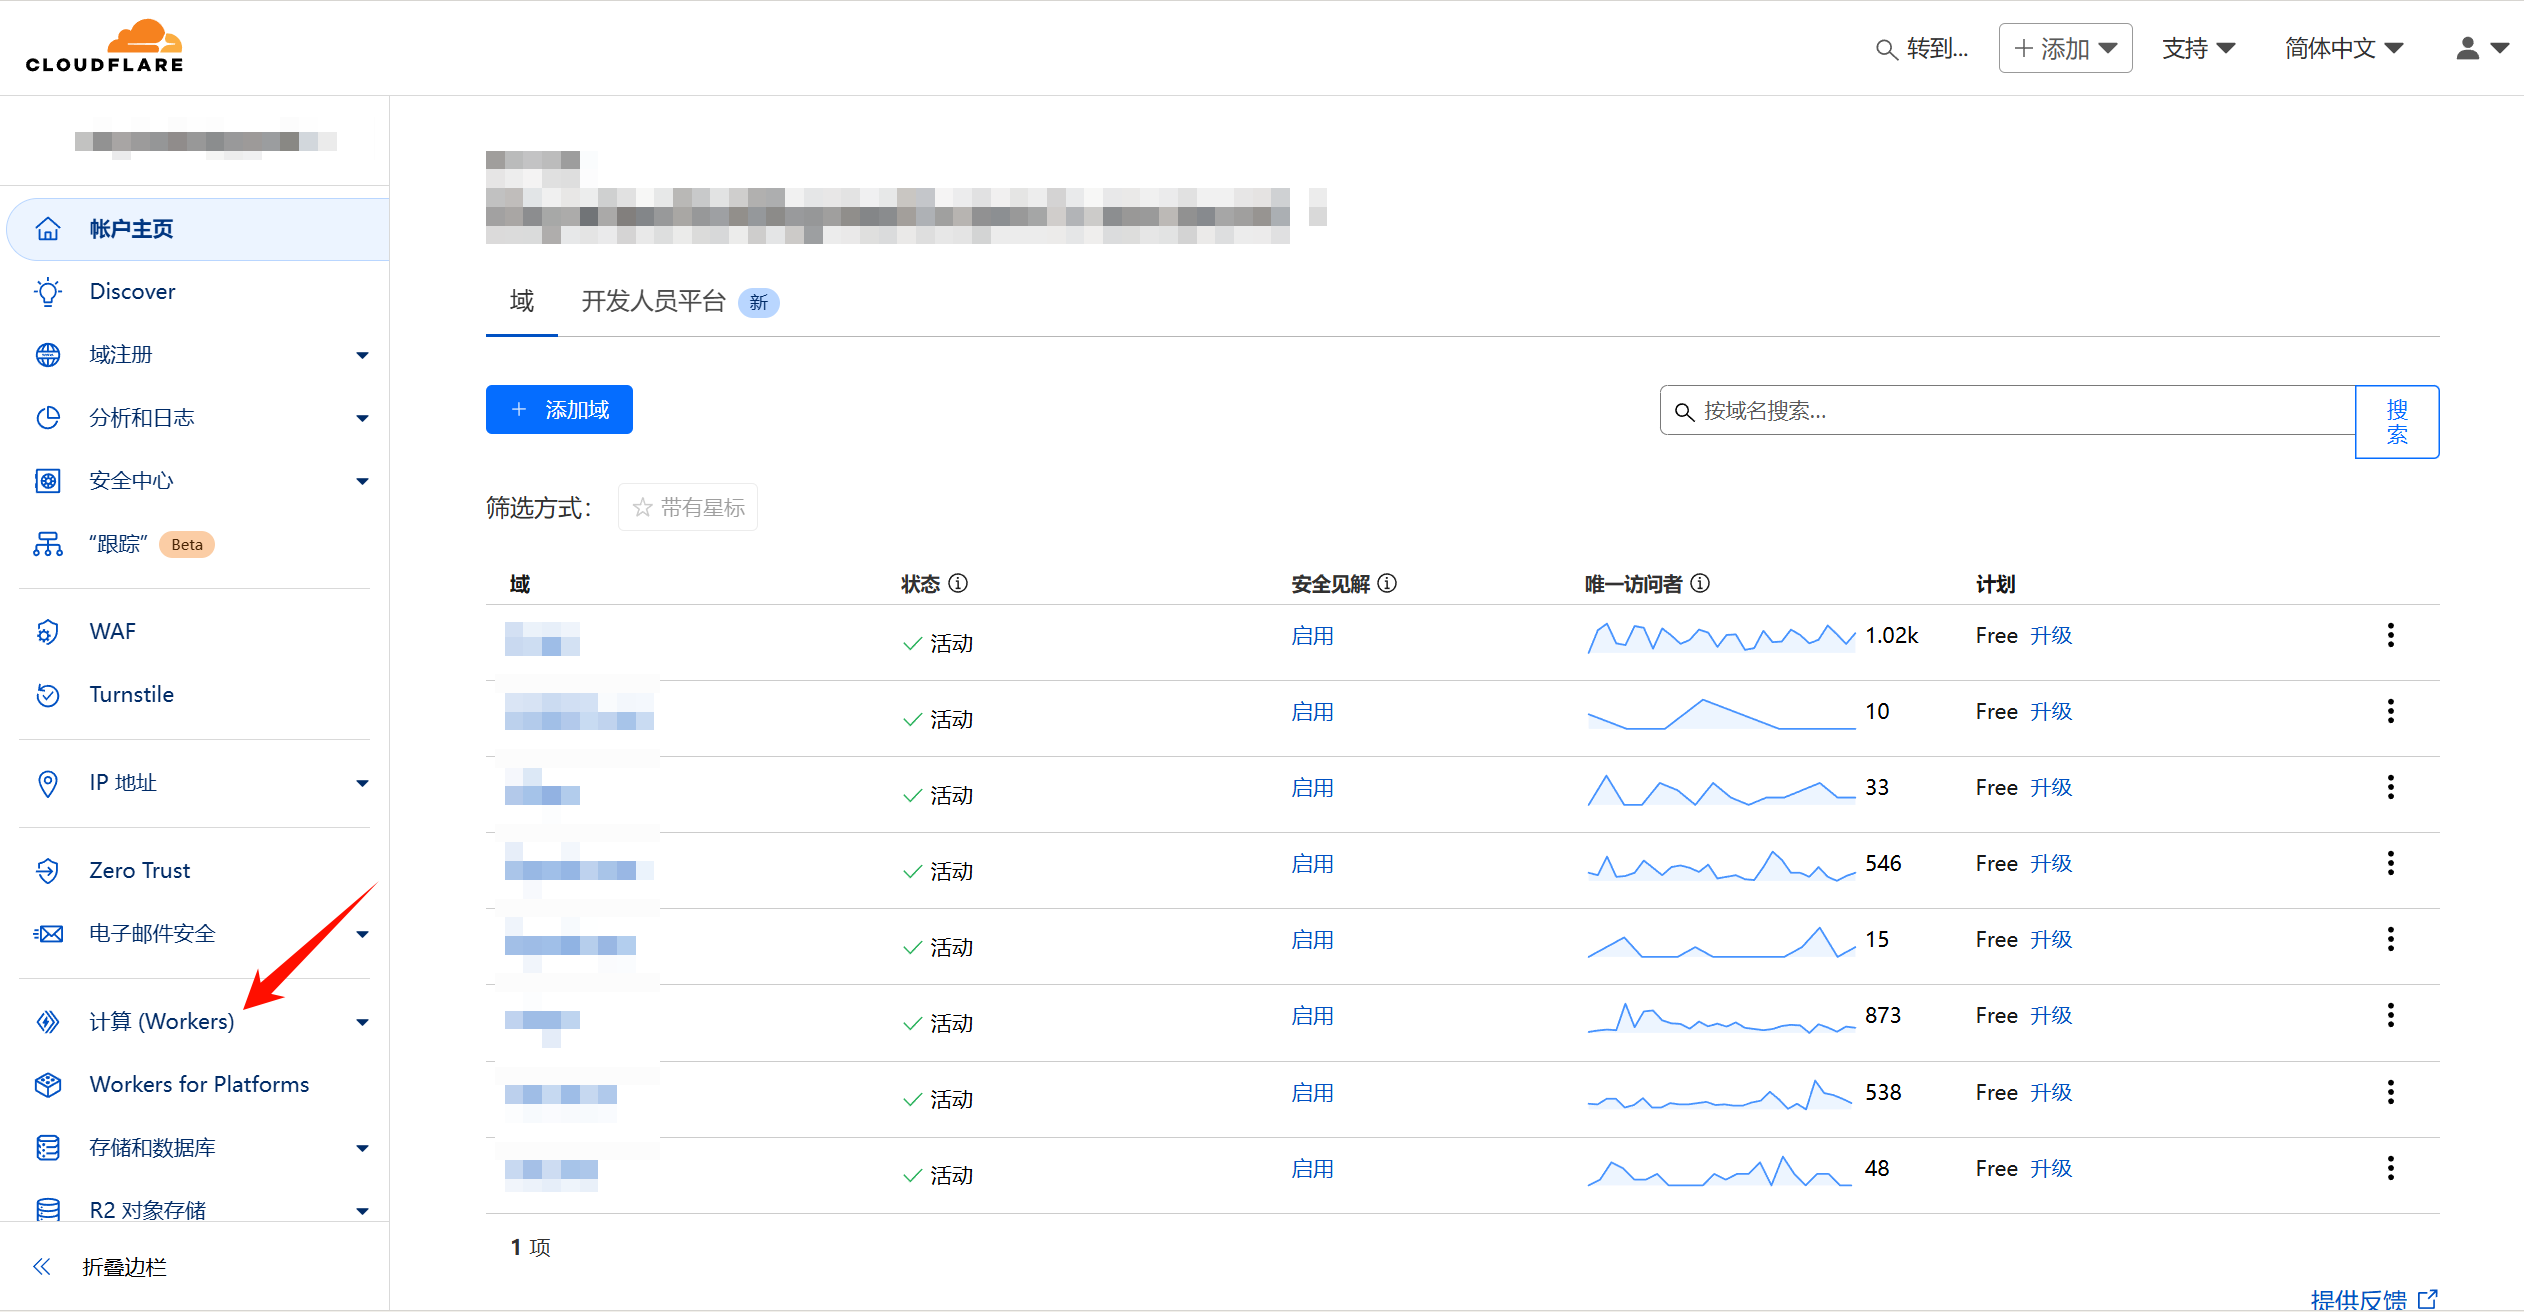Click the Zero Trust icon
The image size is (2524, 1312).
pyautogui.click(x=48, y=871)
